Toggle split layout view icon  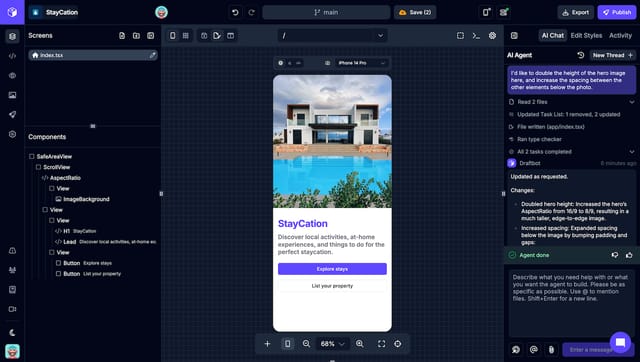pos(231,36)
